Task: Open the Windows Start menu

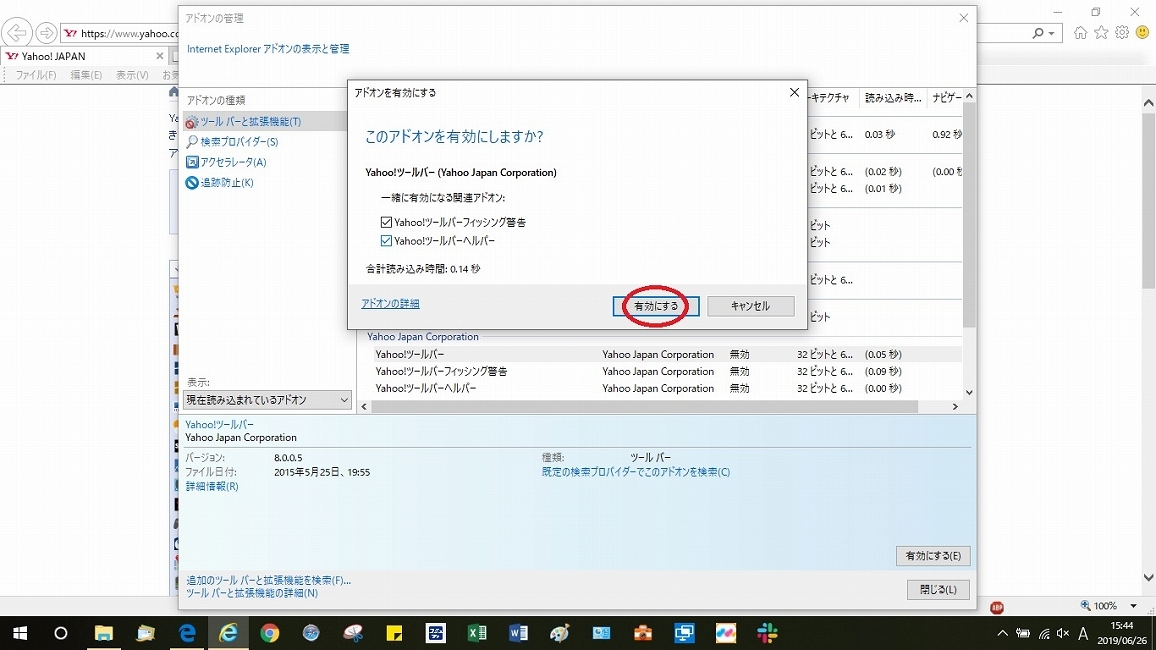Action: tap(20, 633)
